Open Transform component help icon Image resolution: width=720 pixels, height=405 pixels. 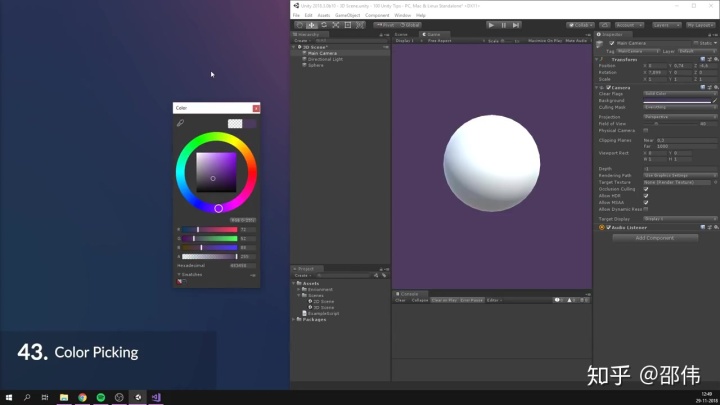click(x=703, y=59)
